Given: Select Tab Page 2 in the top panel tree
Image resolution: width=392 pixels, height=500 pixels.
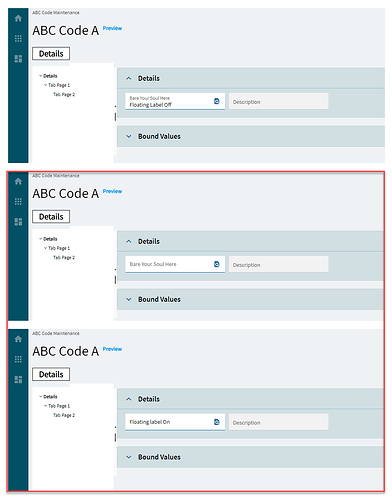Looking at the screenshot, I should coord(64,95).
